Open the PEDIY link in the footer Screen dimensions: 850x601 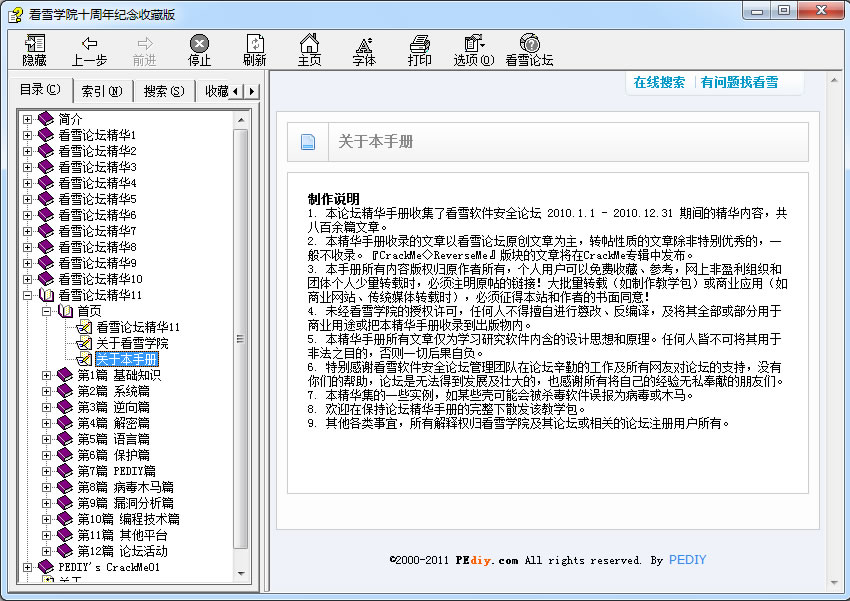pos(687,560)
